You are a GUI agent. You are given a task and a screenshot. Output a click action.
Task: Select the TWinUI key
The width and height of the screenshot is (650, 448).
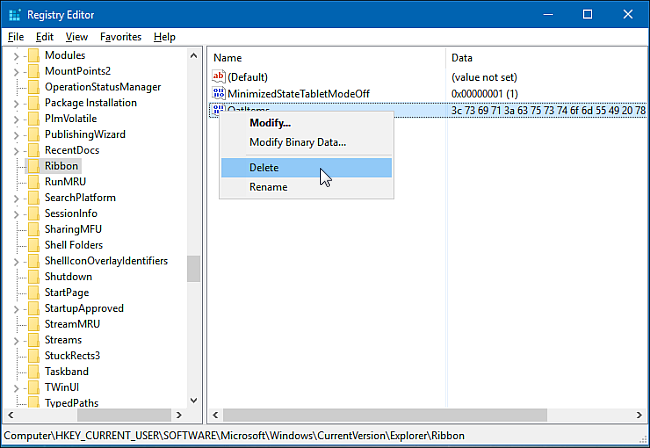62,387
